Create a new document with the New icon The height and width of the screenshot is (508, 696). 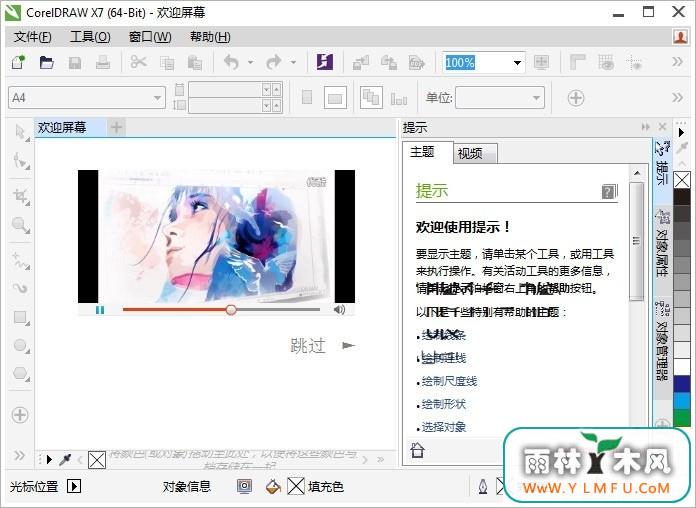[x=18, y=62]
